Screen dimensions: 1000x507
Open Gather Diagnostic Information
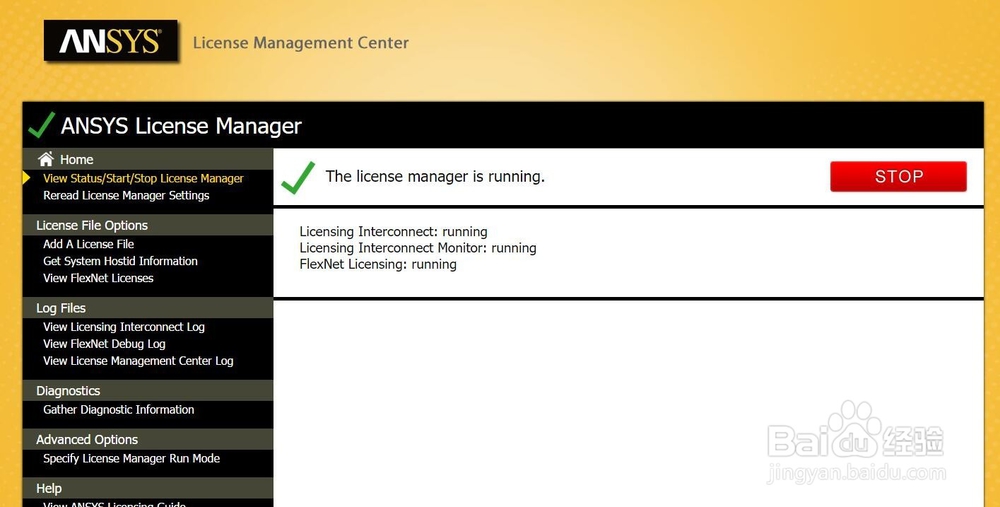[119, 409]
